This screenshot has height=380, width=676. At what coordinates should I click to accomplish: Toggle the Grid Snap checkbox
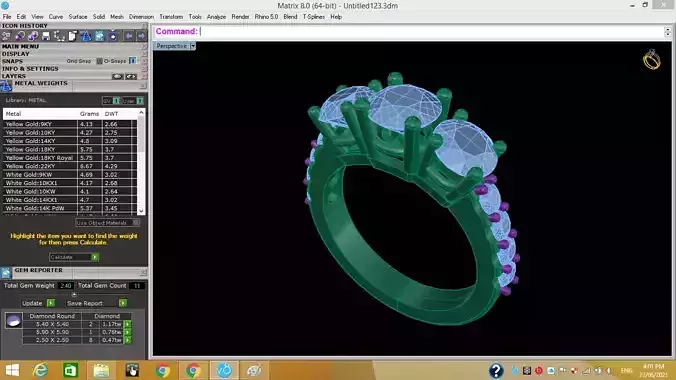tap(99, 61)
